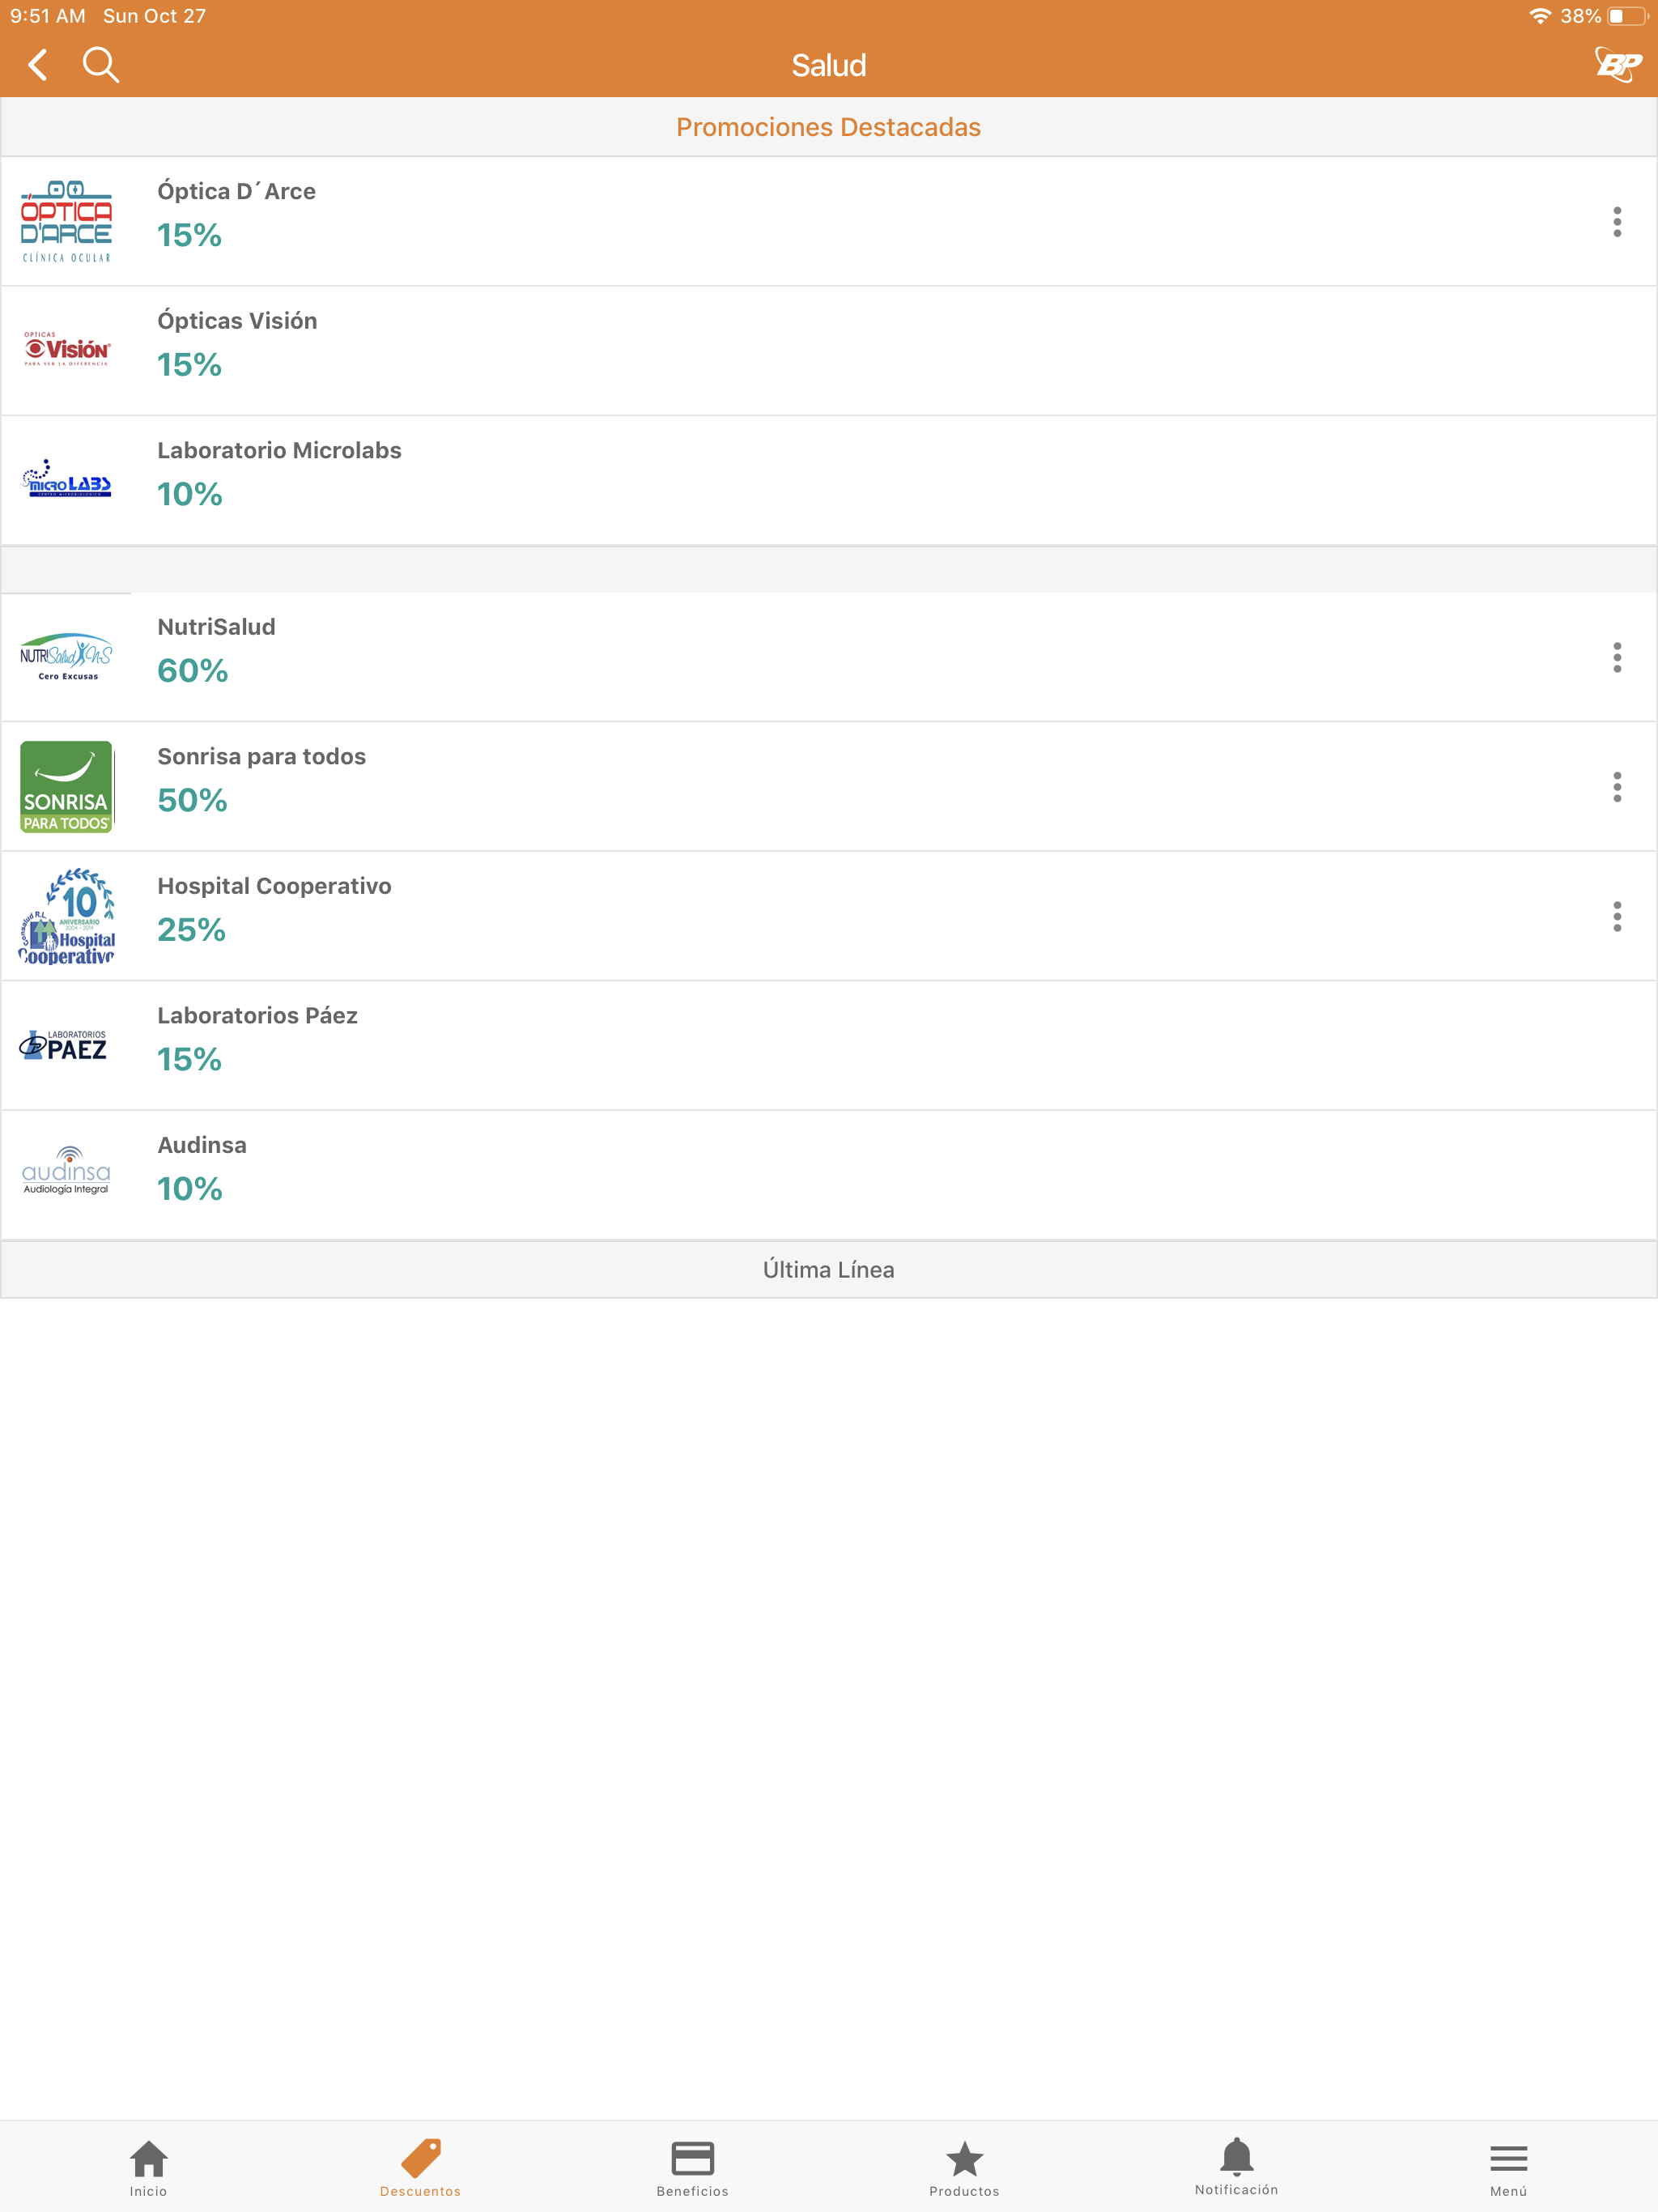Open search with the magnifier icon

pyautogui.click(x=101, y=65)
